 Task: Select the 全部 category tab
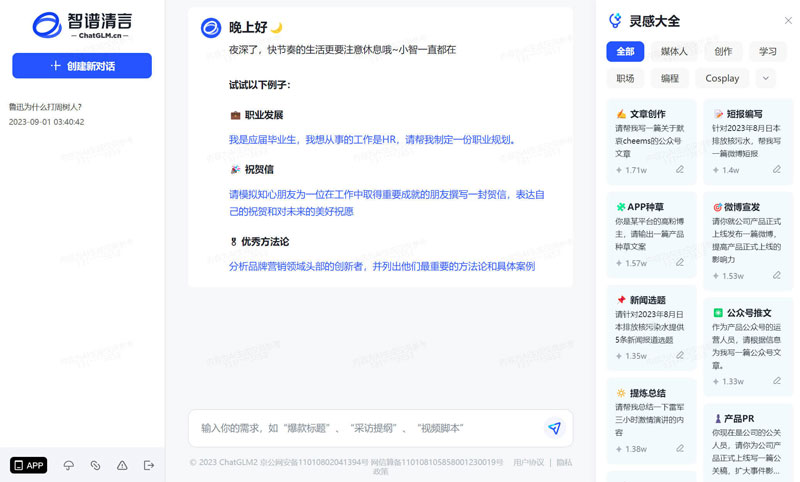tap(625, 51)
